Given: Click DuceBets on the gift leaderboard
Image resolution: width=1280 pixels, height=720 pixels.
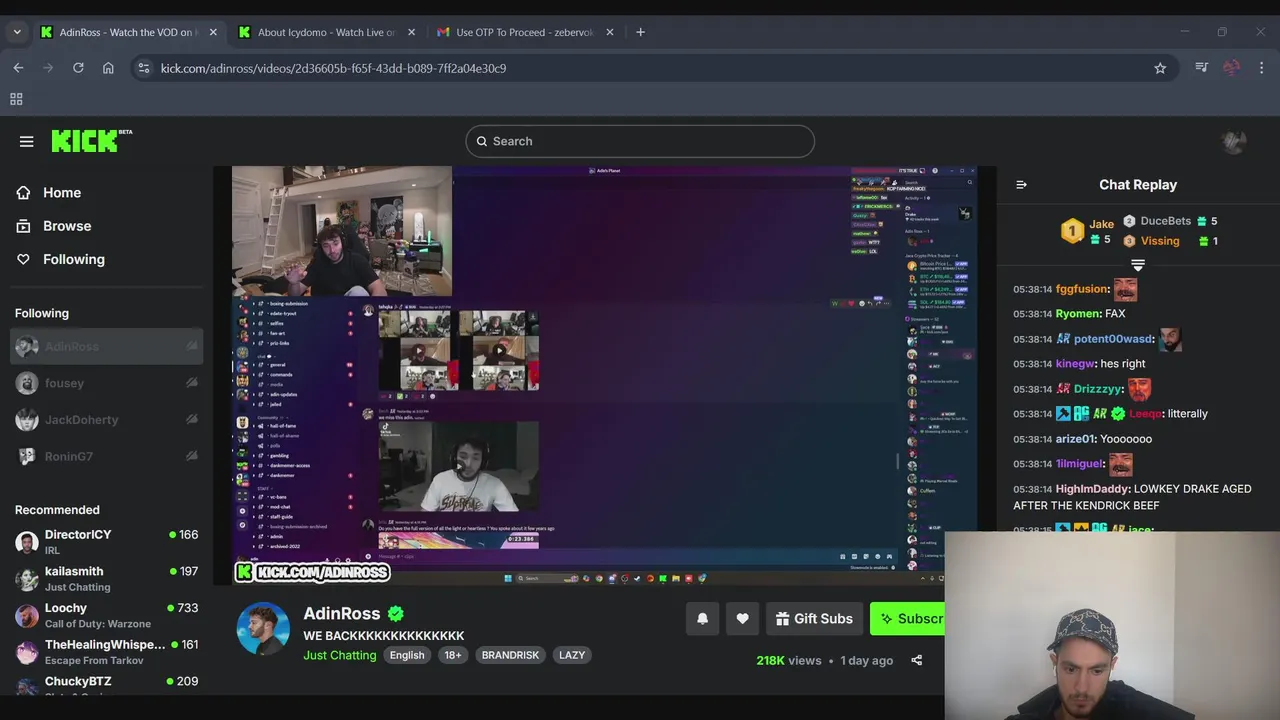Looking at the screenshot, I should coord(1166,221).
